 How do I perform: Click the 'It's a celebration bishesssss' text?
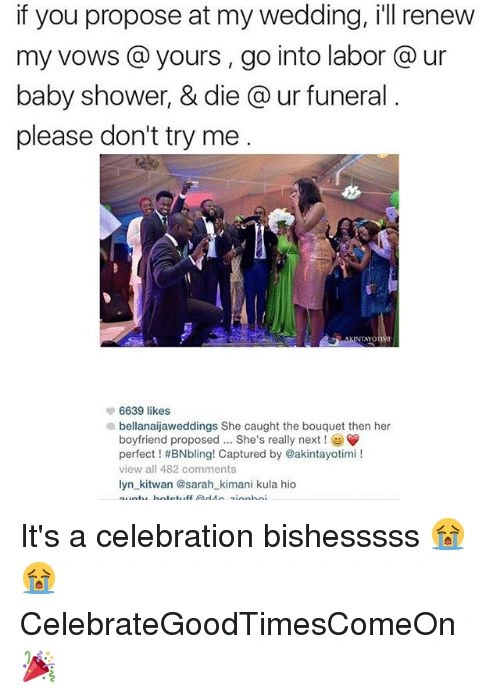click(x=220, y=536)
